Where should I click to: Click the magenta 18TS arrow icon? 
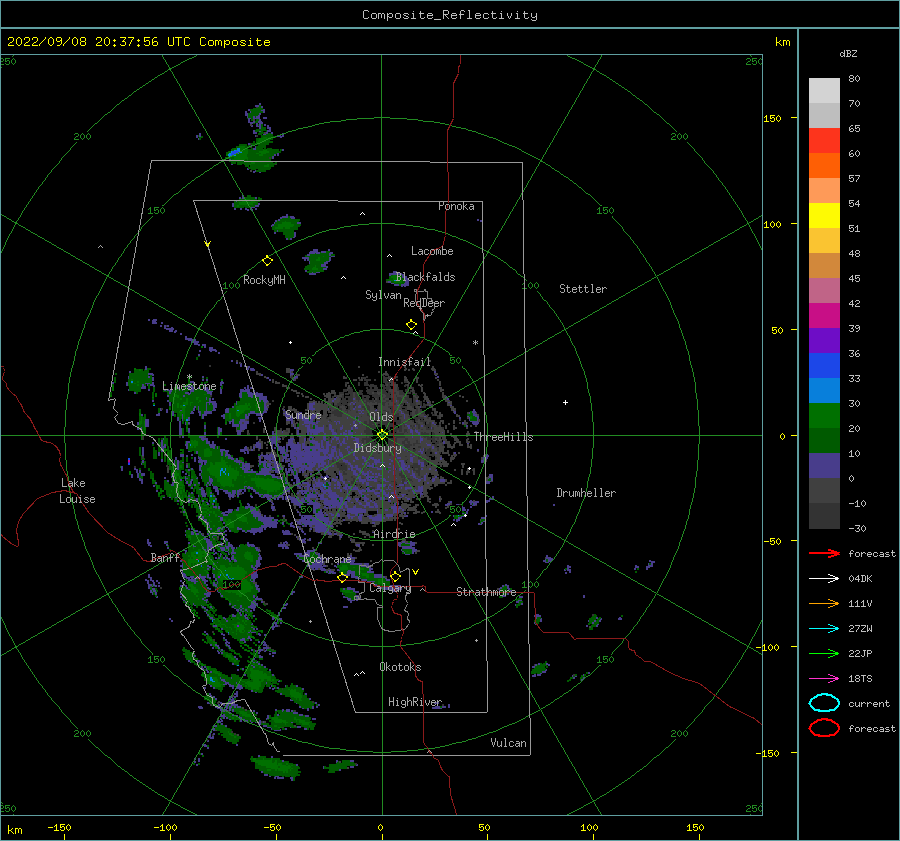pyautogui.click(x=824, y=679)
